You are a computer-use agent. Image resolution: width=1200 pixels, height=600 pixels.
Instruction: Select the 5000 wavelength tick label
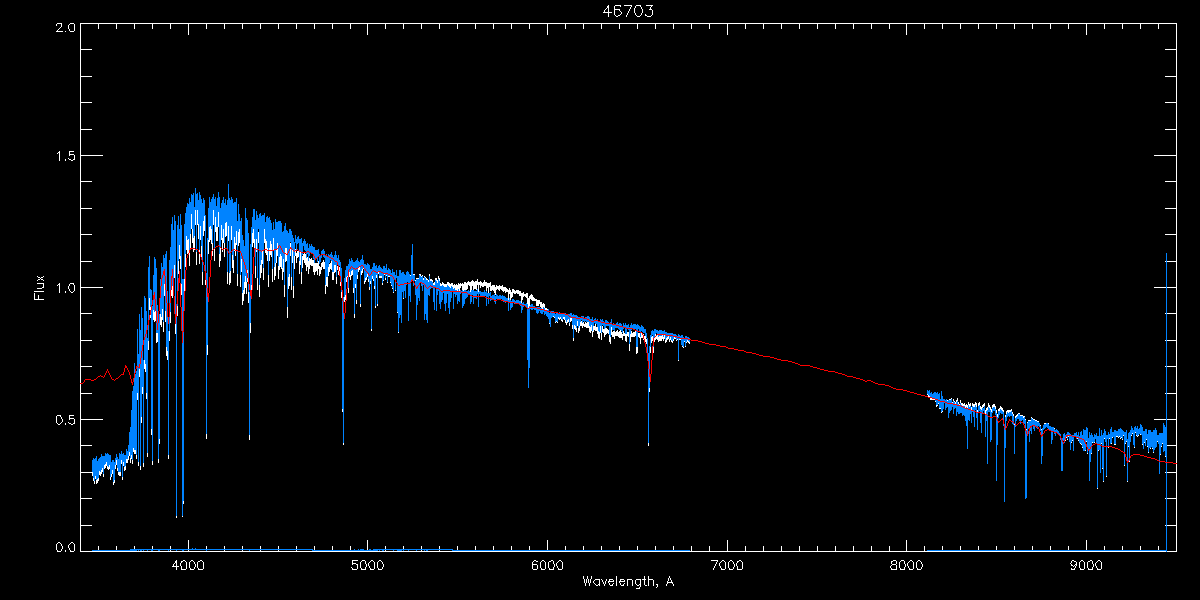tap(368, 566)
